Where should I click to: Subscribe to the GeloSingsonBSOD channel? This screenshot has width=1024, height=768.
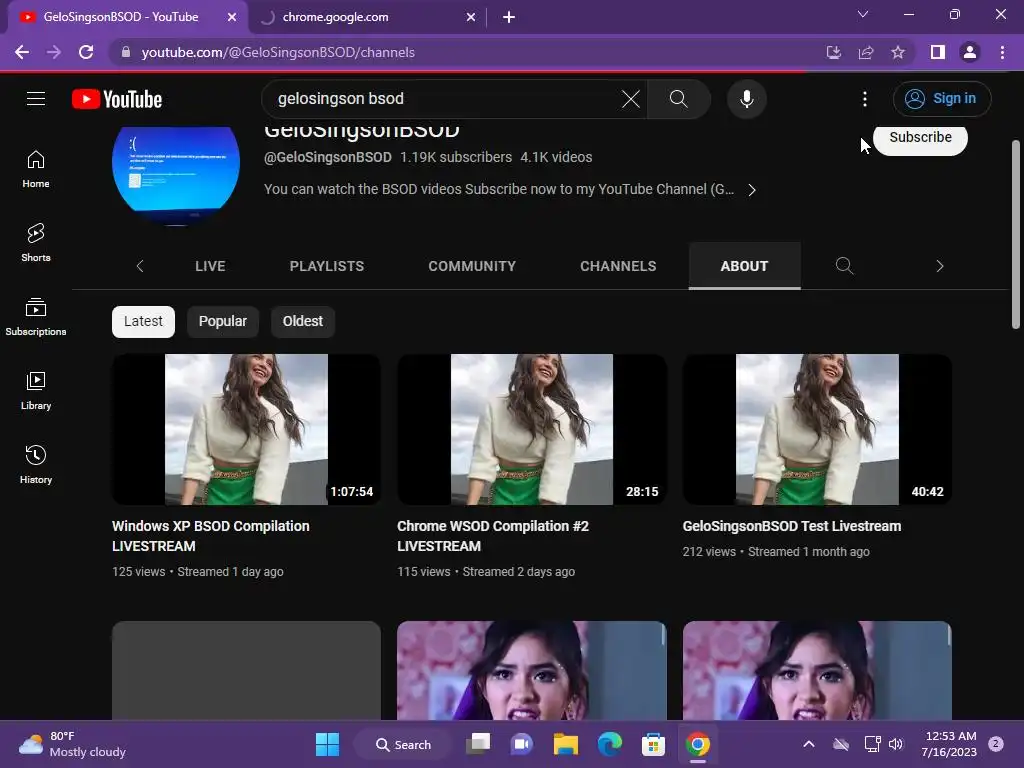click(x=920, y=138)
